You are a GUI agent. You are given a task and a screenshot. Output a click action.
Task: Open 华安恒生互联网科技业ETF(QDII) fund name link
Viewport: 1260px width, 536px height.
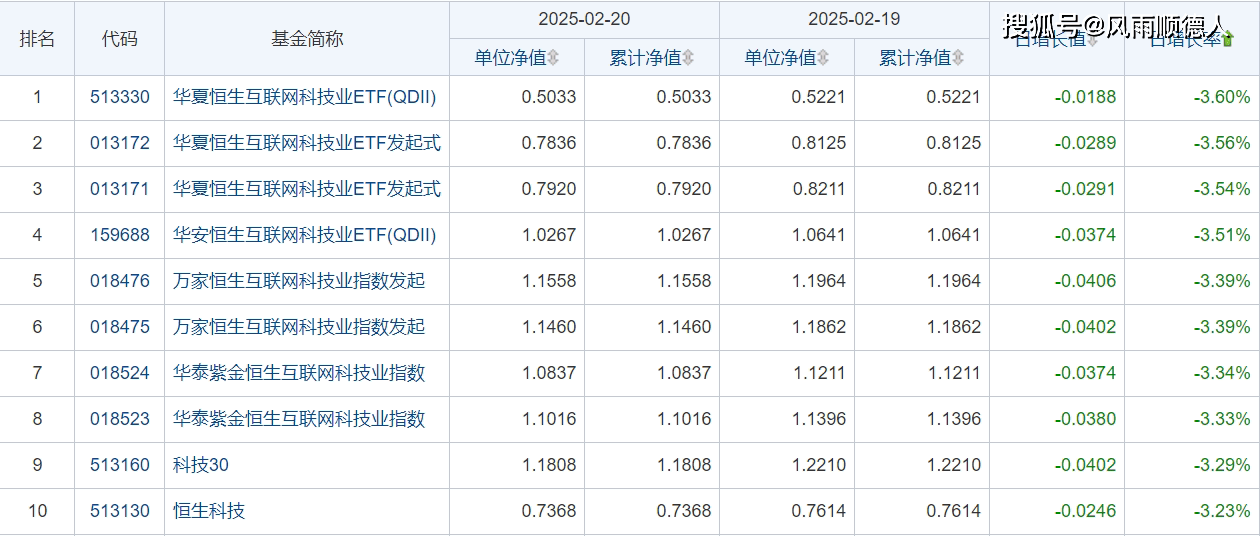[305, 235]
